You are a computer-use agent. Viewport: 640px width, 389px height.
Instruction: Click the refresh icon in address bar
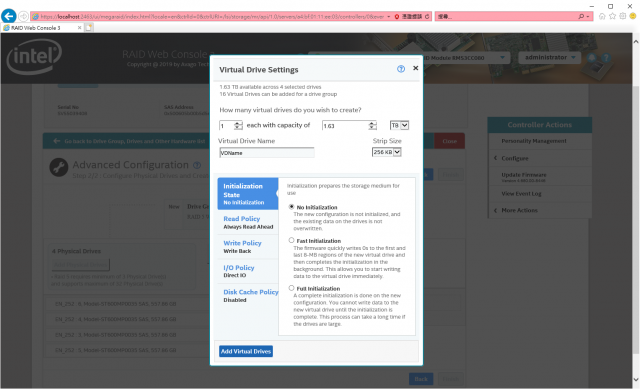(x=427, y=16)
